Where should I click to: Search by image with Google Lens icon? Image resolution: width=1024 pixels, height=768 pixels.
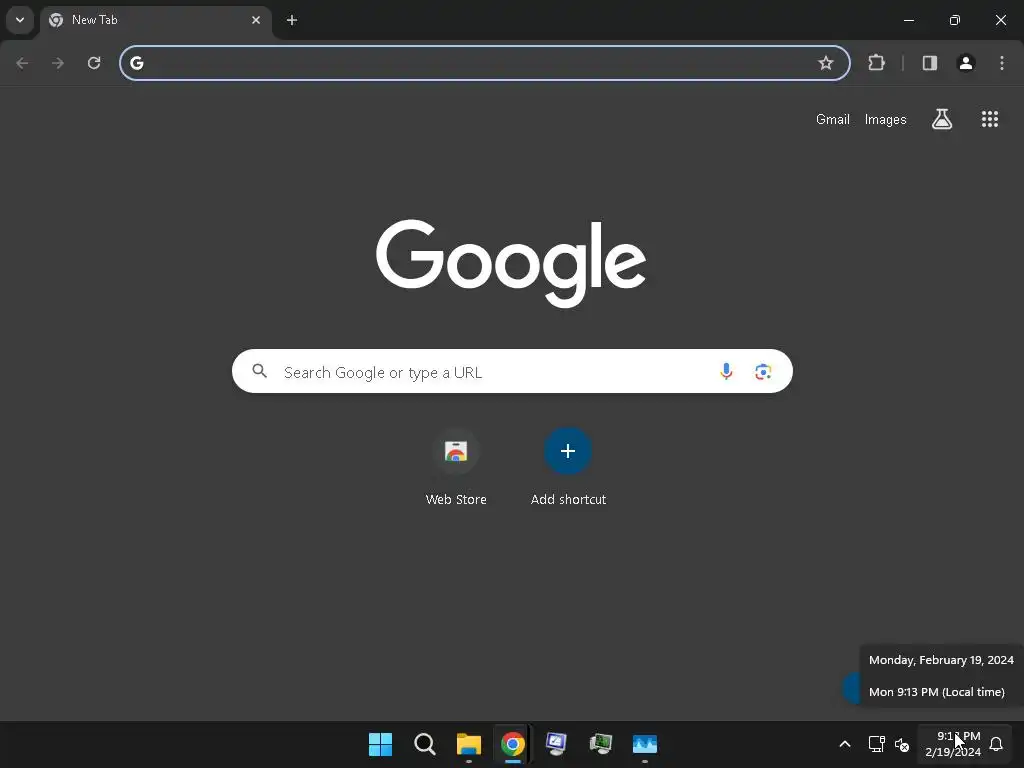tap(763, 372)
